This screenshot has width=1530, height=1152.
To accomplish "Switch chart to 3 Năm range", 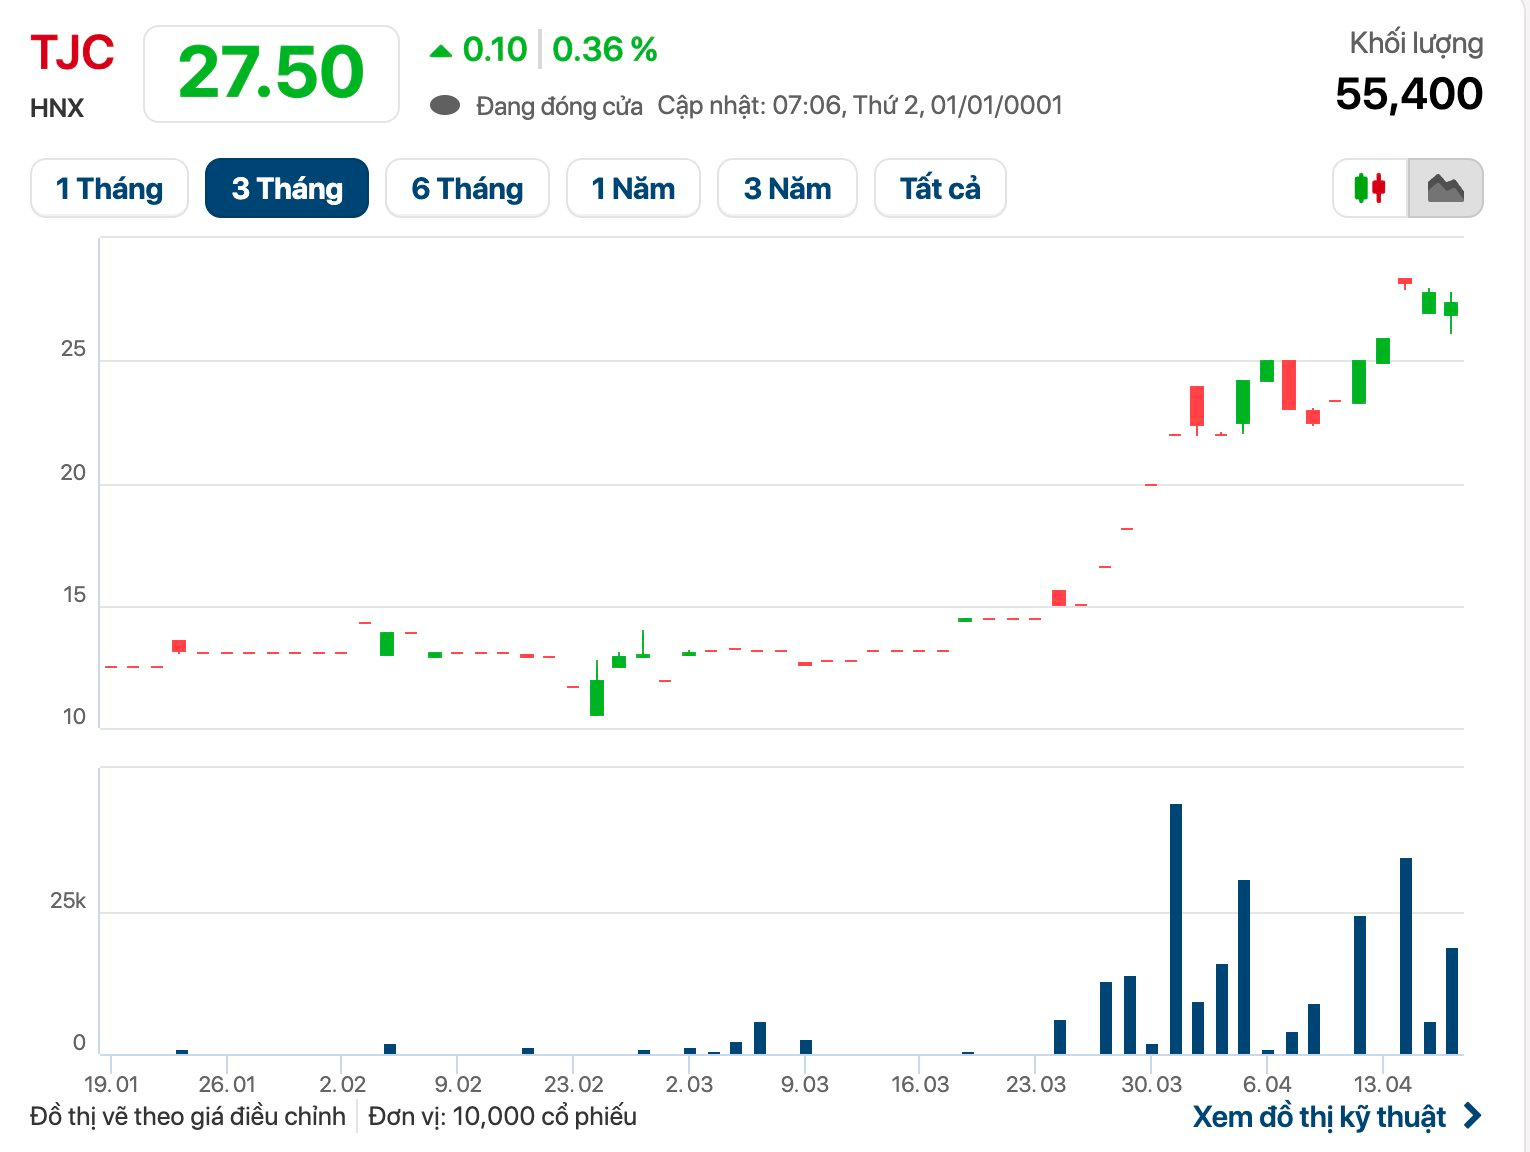I will 787,188.
